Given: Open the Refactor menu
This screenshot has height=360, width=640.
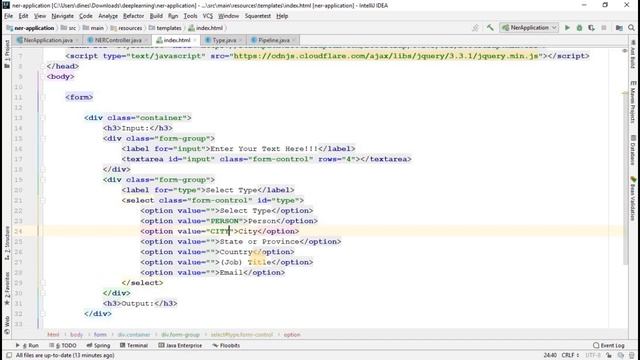Looking at the screenshot, I should 133,16.
